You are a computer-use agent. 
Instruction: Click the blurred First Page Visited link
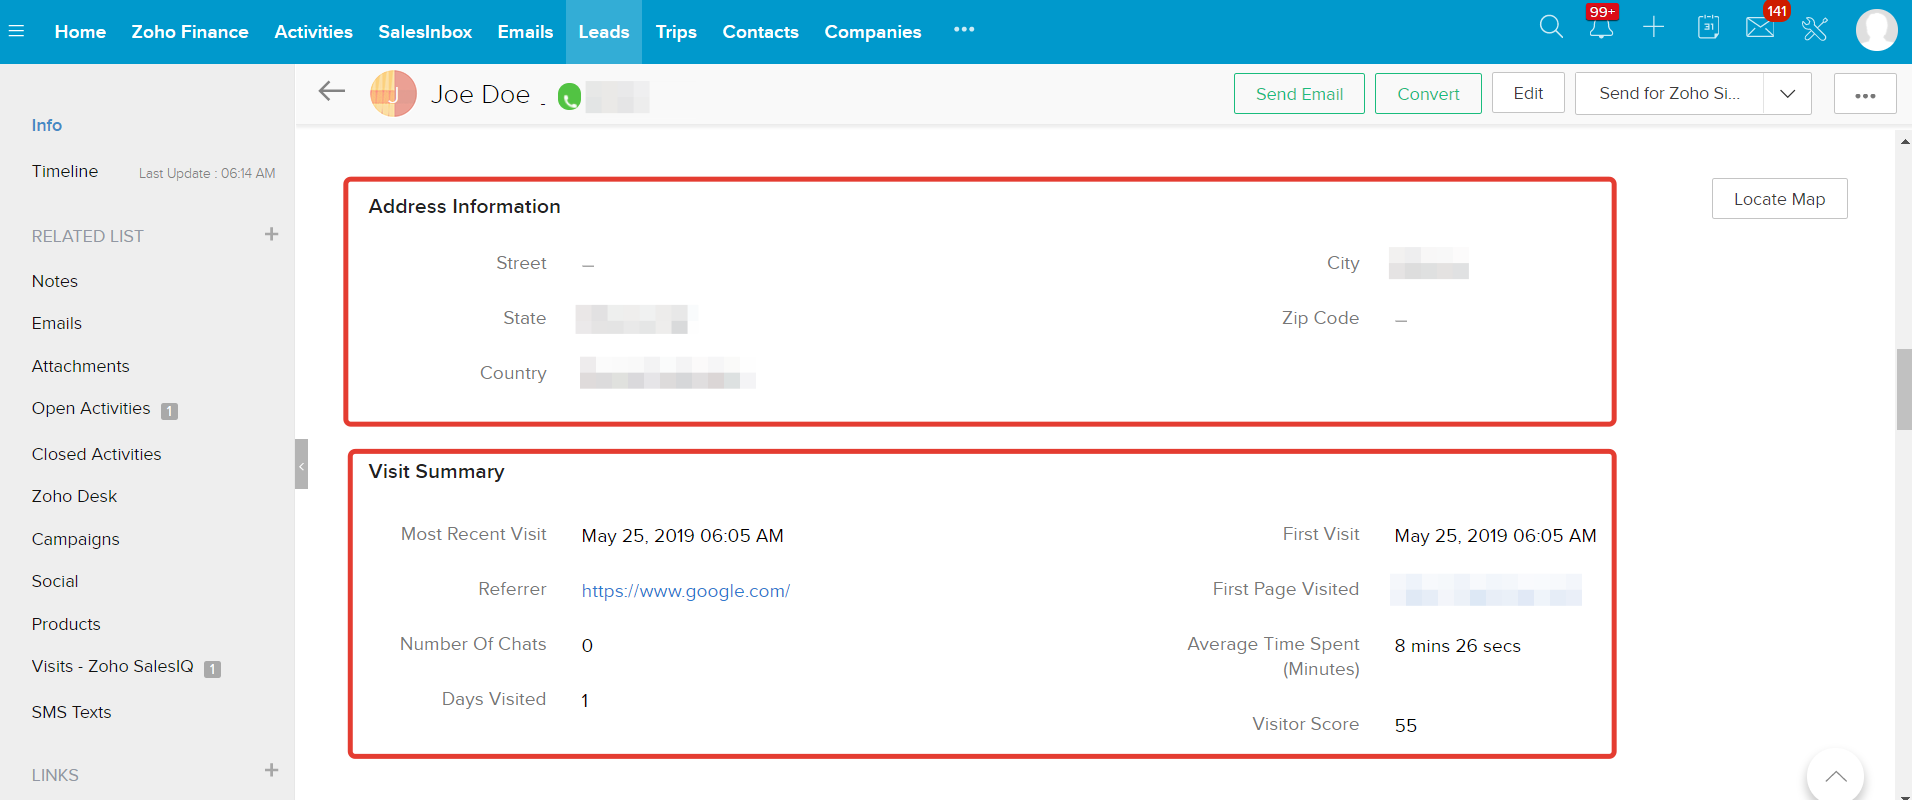(x=1485, y=590)
